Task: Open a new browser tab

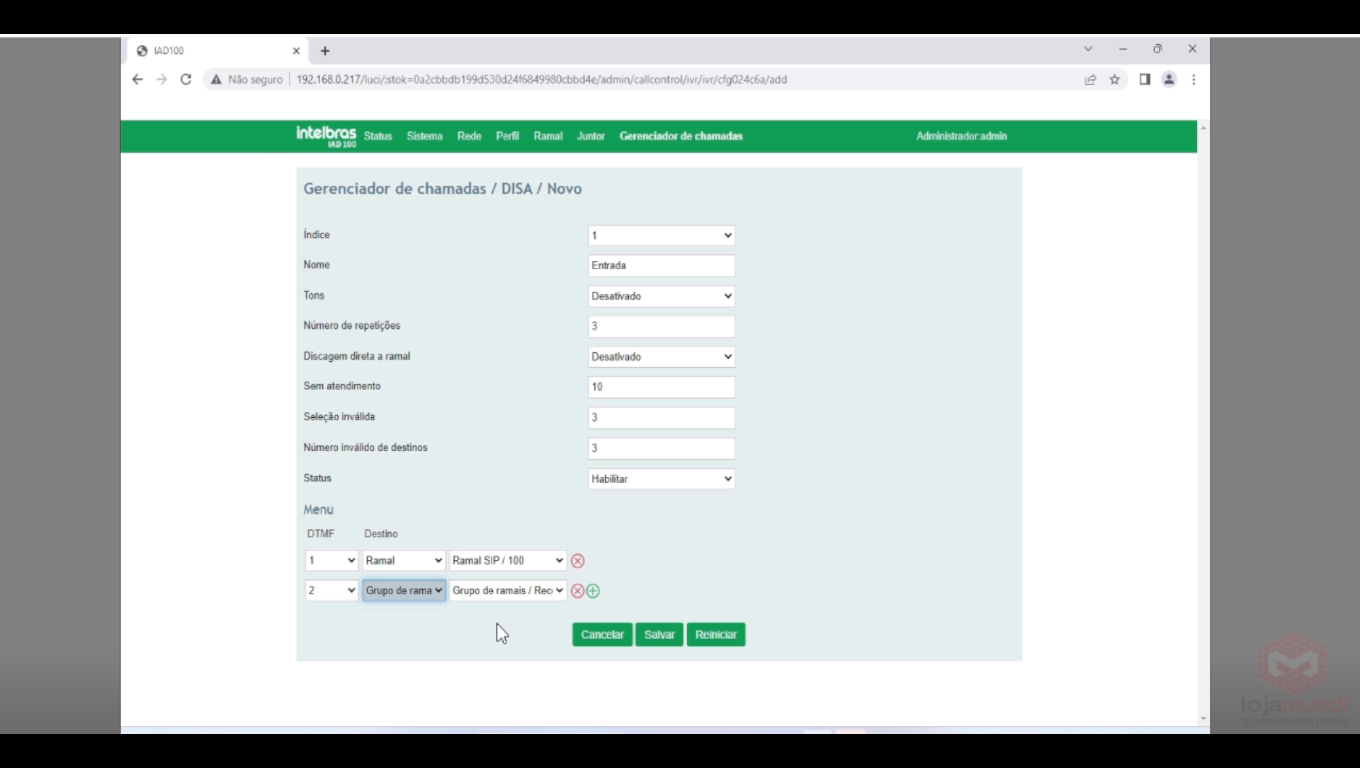Action: tap(325, 51)
